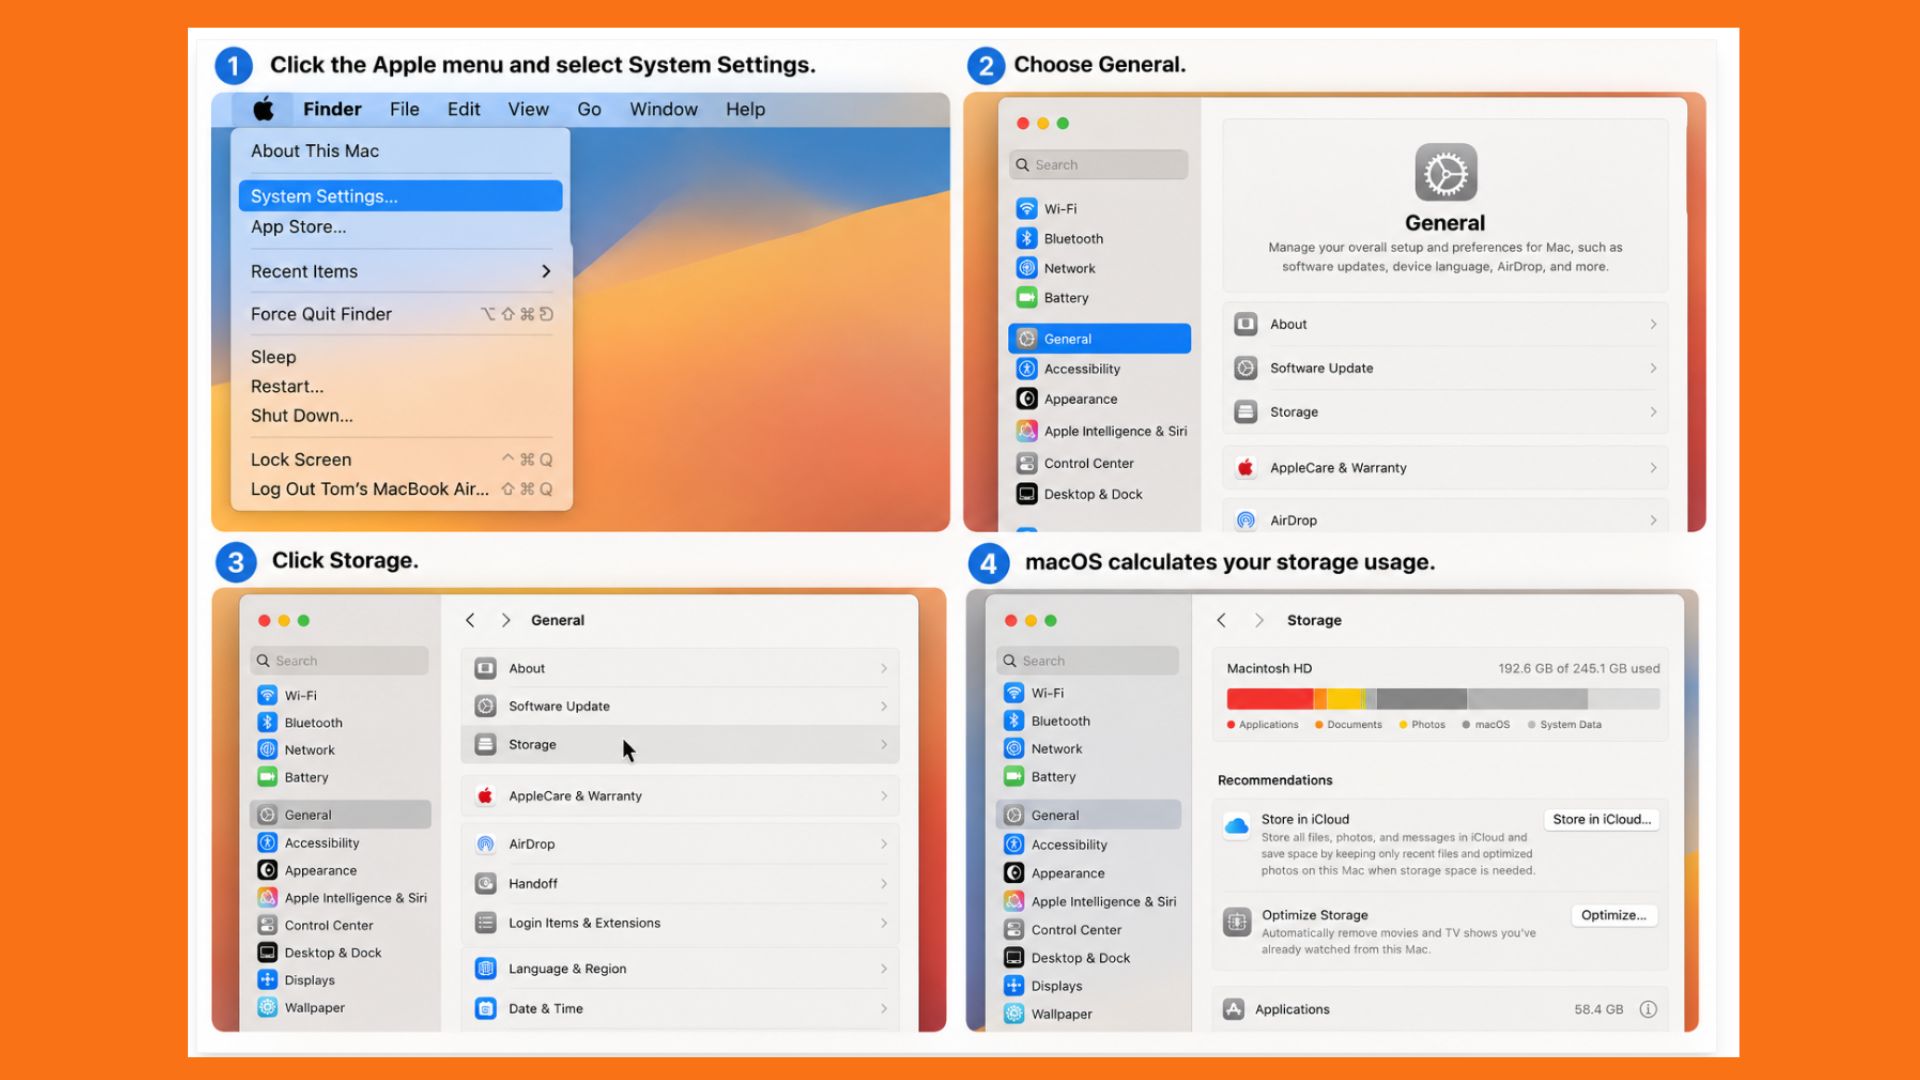Open Wallpaper in the step 3 sidebar
The height and width of the screenshot is (1080, 1920).
(313, 1008)
